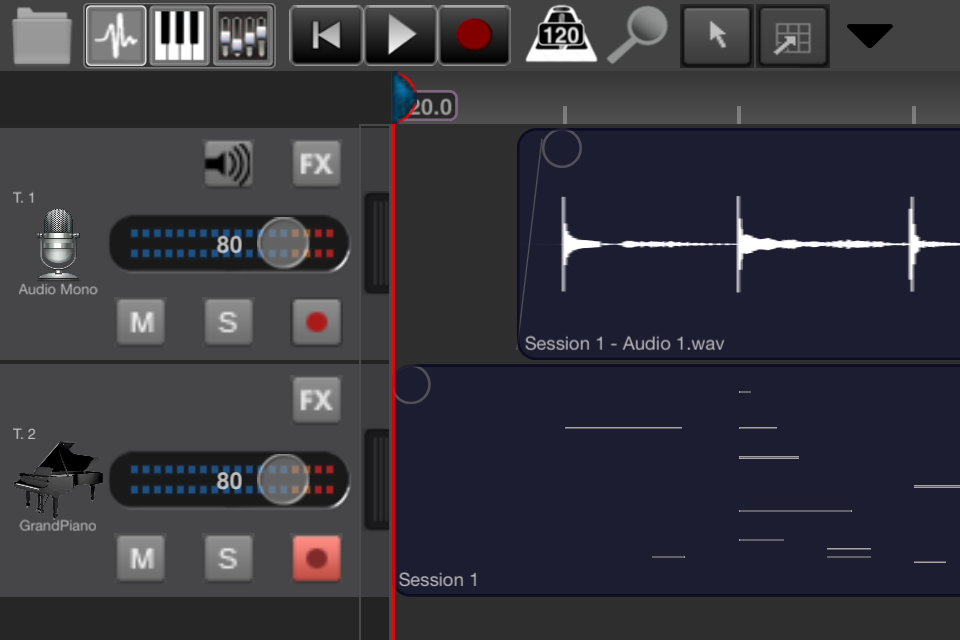Open the folder browser icon
The height and width of the screenshot is (640, 960).
[42, 36]
